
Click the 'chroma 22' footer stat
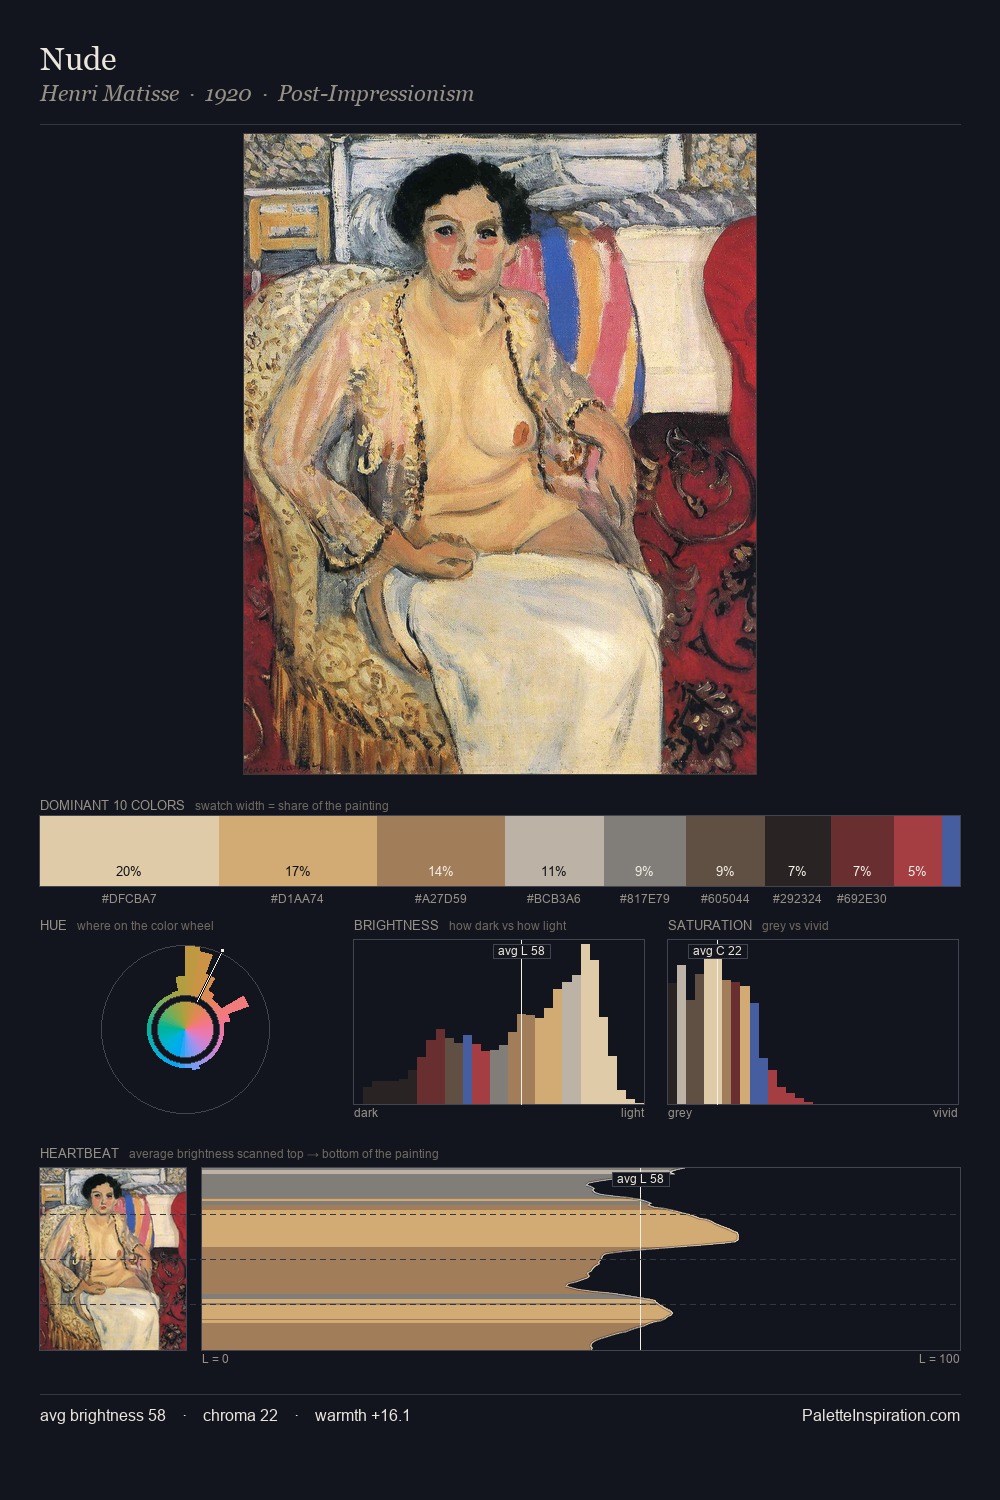240,1415
